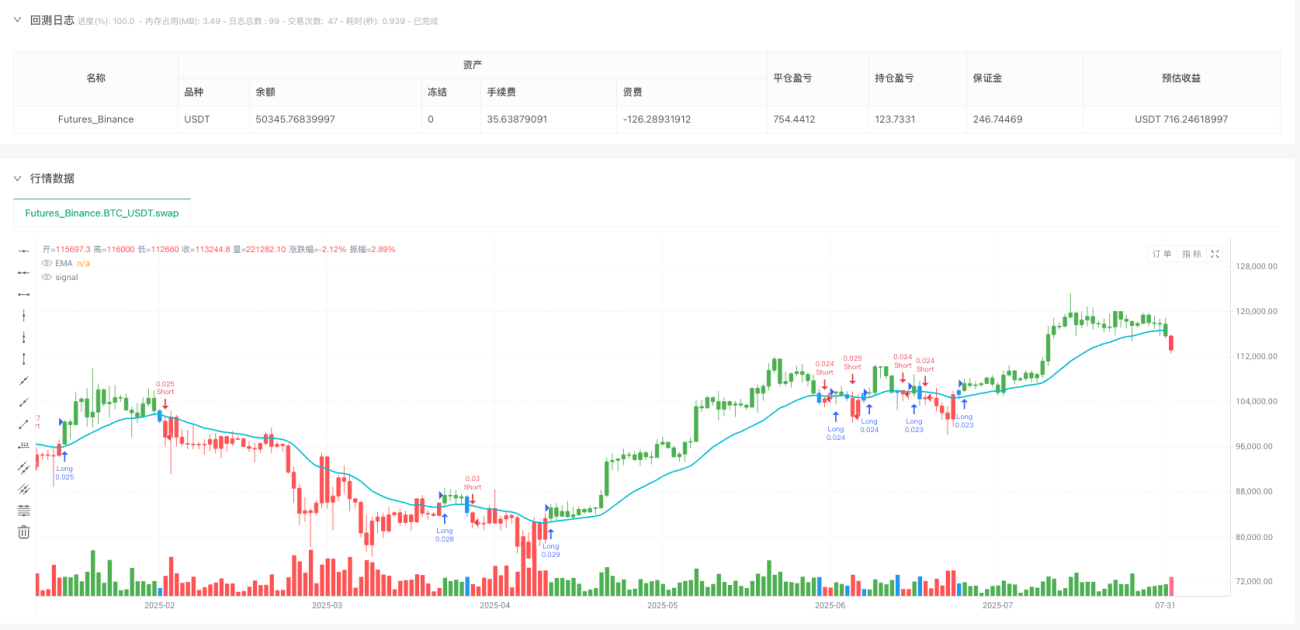Collapse the 回测日志 section chevron

[17, 19]
